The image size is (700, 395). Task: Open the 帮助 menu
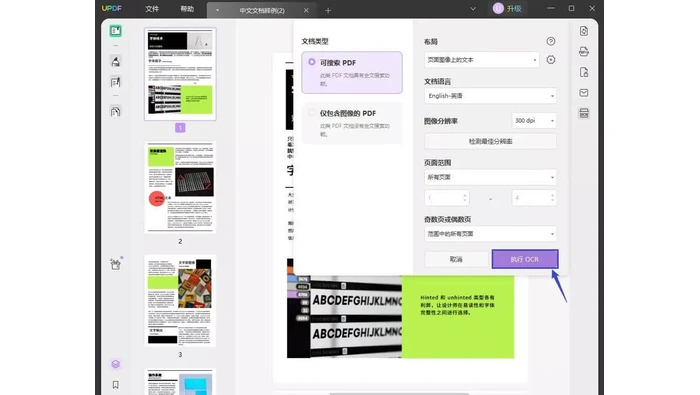click(x=187, y=9)
